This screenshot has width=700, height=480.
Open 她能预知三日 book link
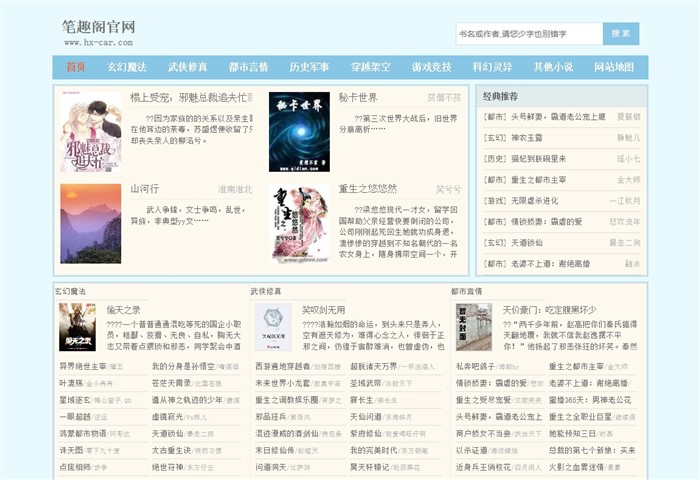click(572, 434)
